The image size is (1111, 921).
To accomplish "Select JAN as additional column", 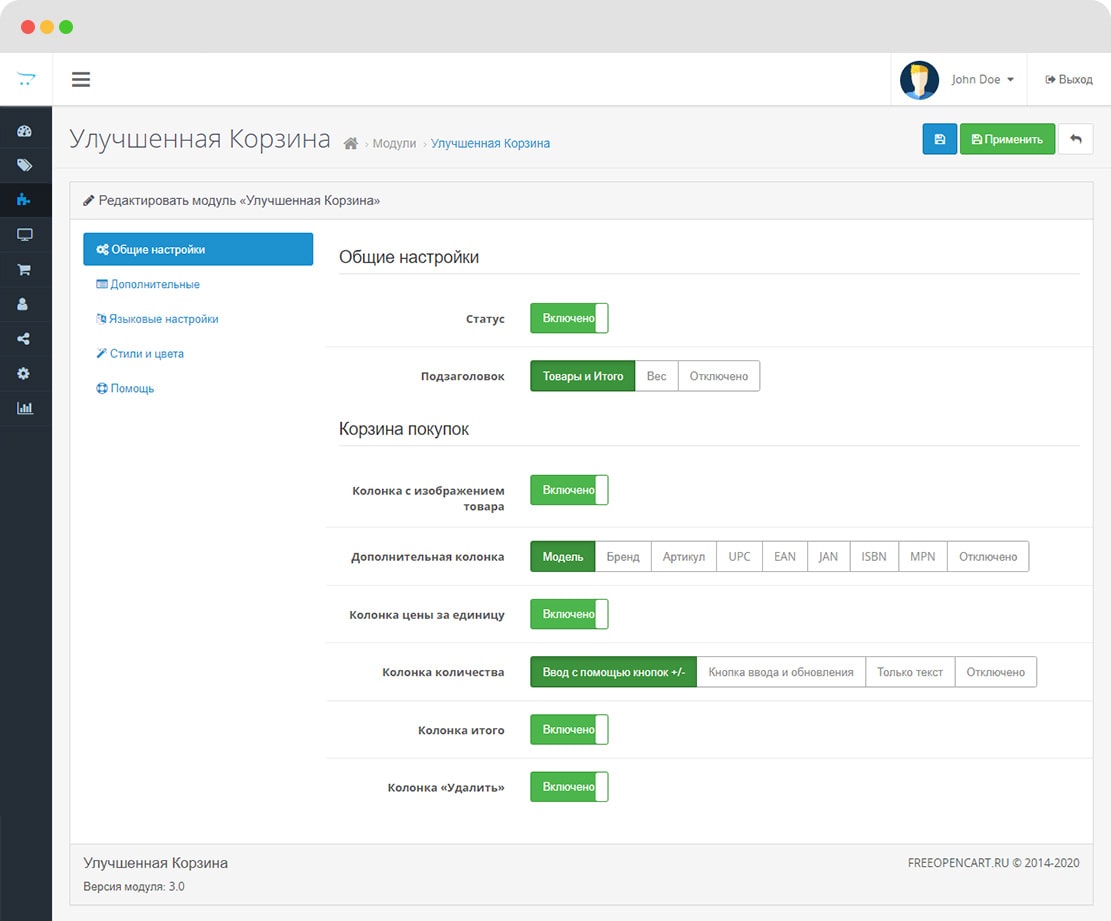I will click(828, 557).
